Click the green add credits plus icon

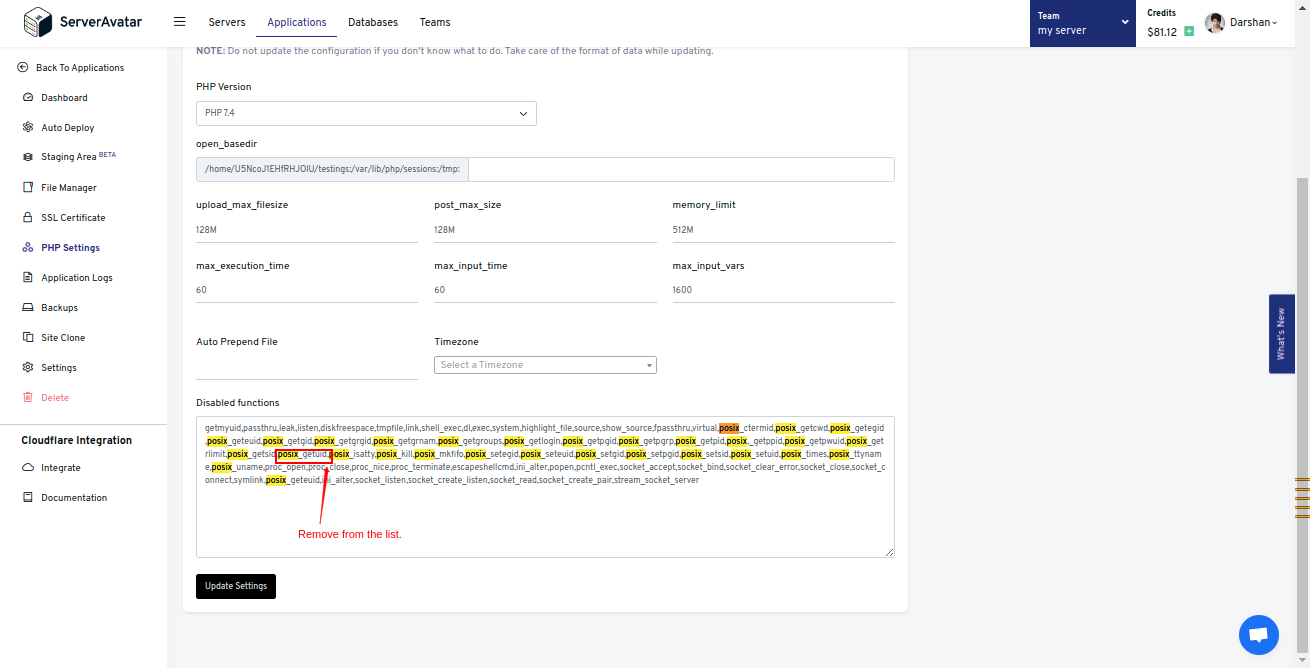(1189, 31)
